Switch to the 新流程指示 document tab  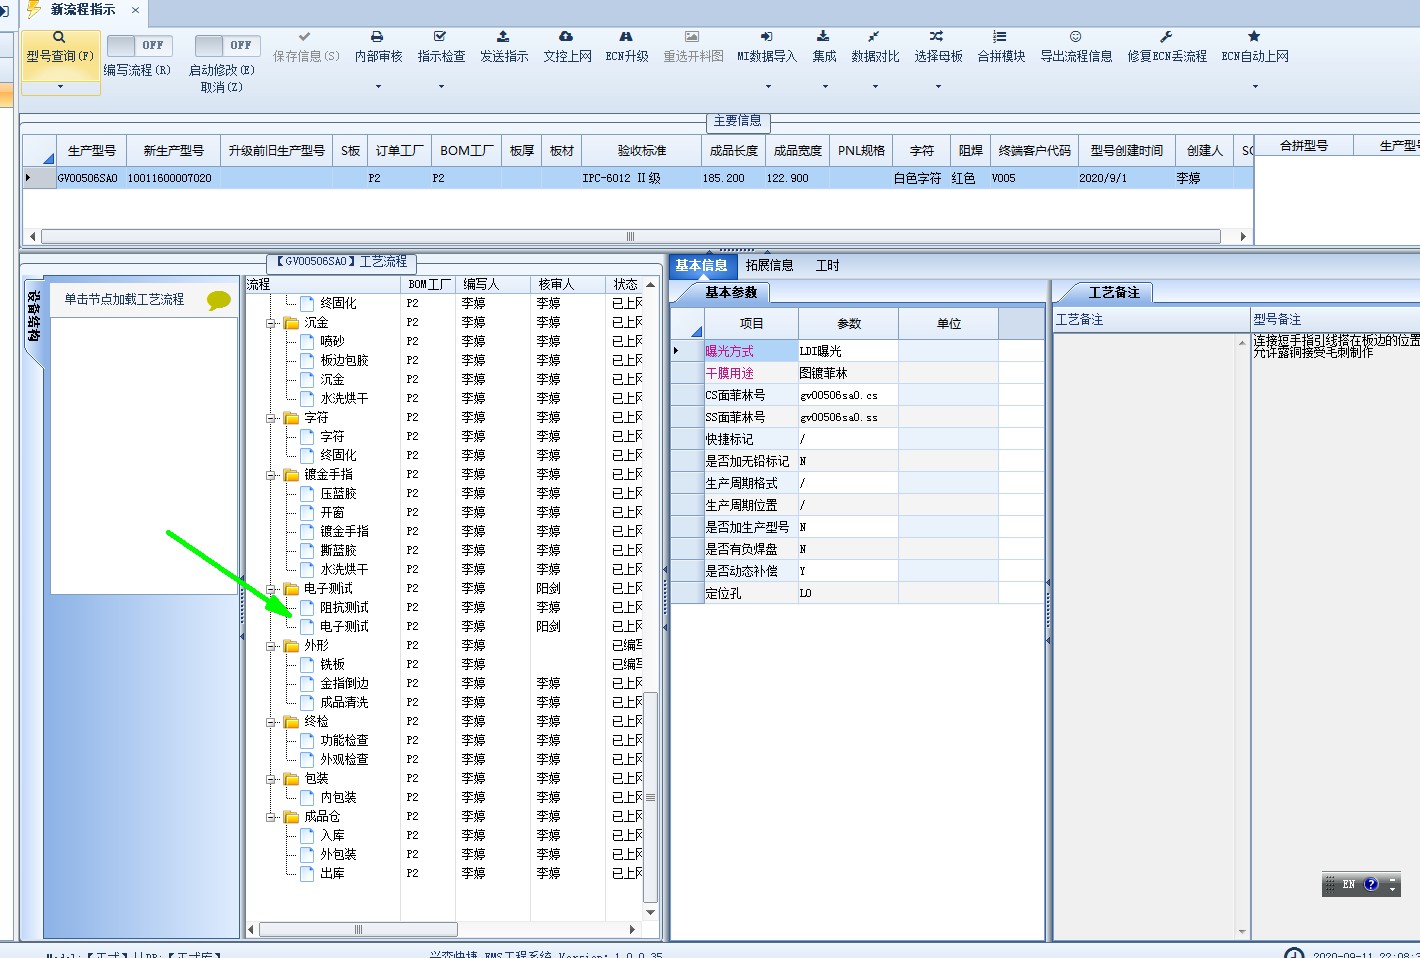click(83, 10)
